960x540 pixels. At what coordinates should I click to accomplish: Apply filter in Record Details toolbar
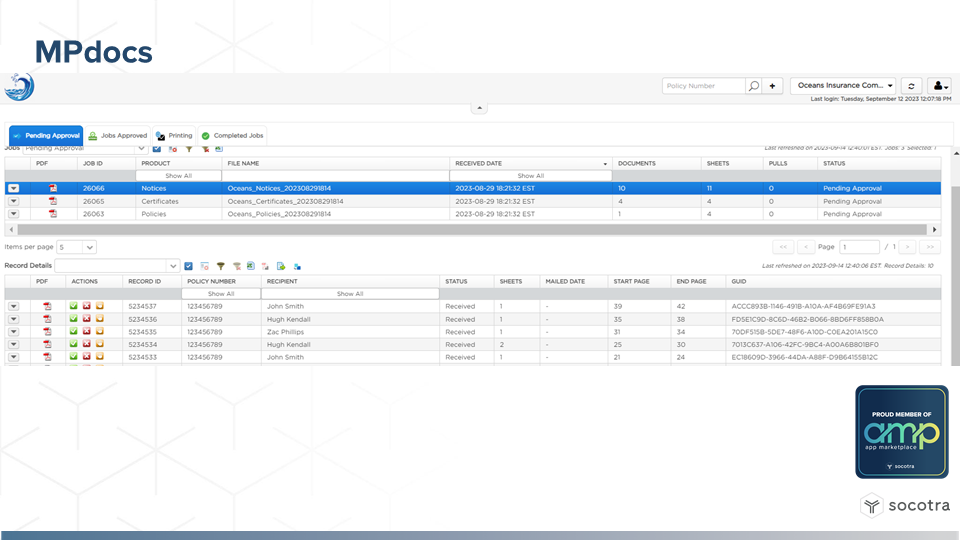click(x=221, y=266)
